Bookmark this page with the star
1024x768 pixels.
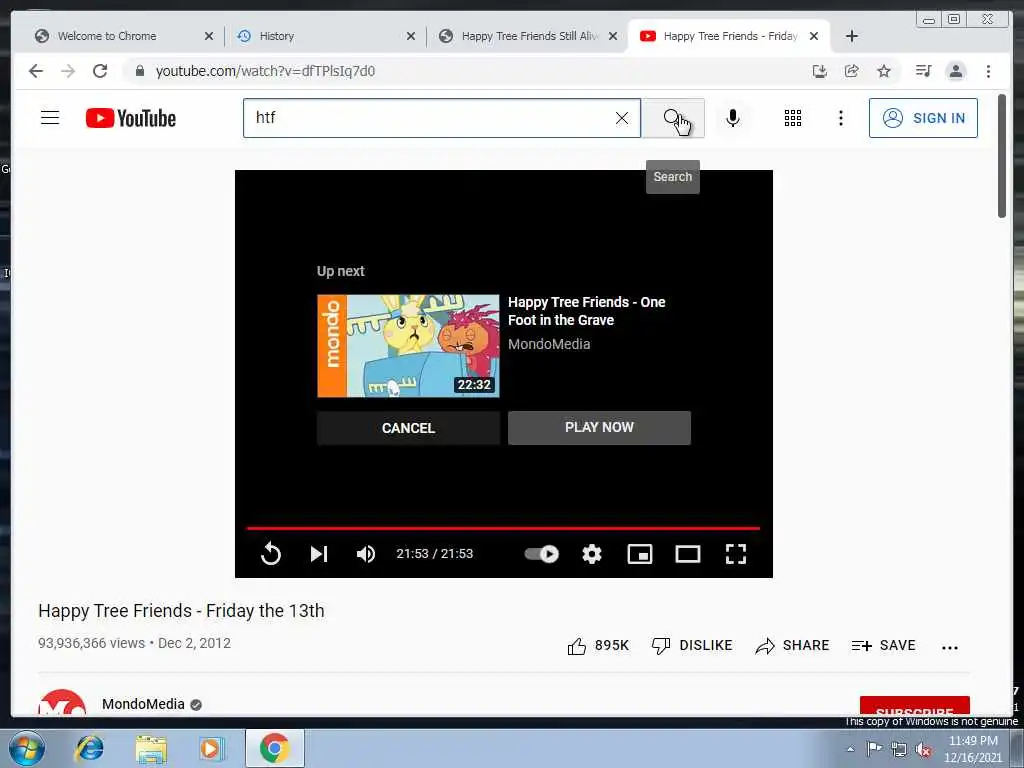884,71
